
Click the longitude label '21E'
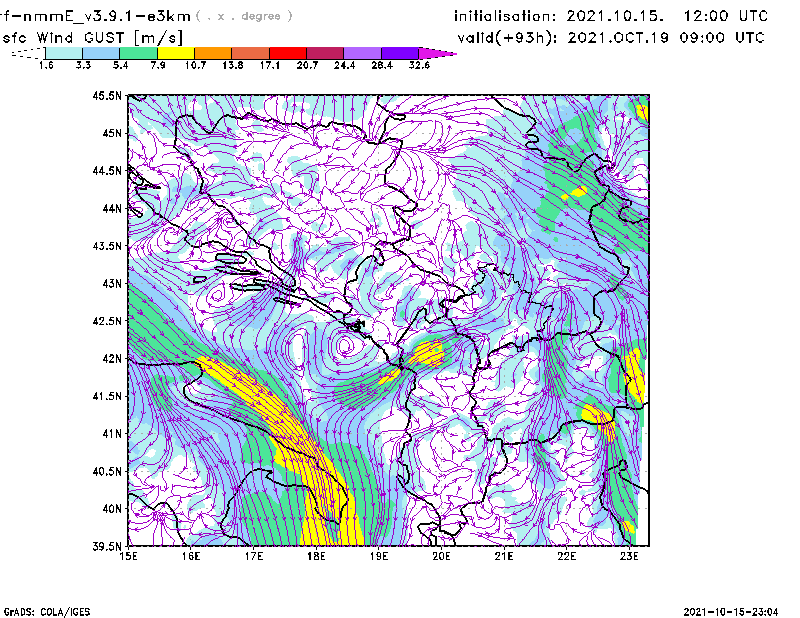[504, 556]
